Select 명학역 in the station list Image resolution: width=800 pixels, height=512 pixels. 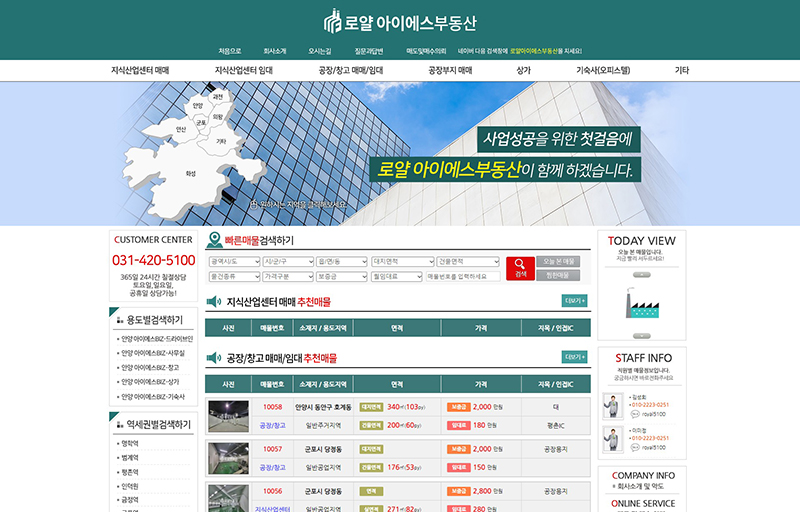click(x=130, y=443)
